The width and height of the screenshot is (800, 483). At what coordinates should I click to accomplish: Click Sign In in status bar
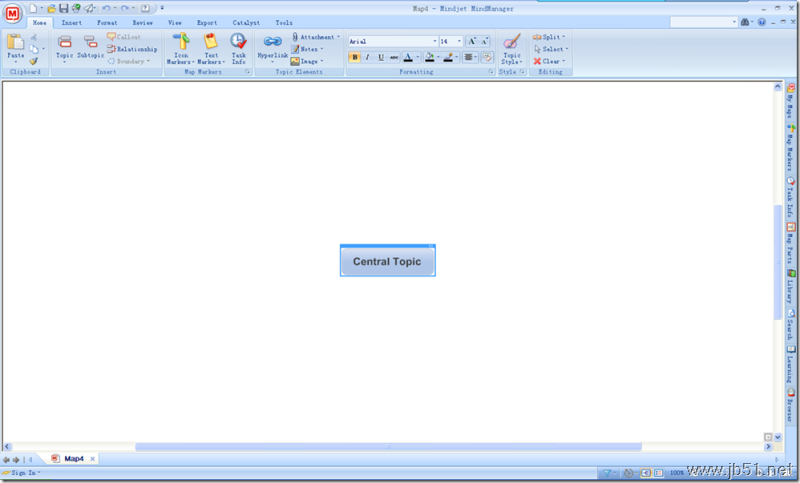21,473
